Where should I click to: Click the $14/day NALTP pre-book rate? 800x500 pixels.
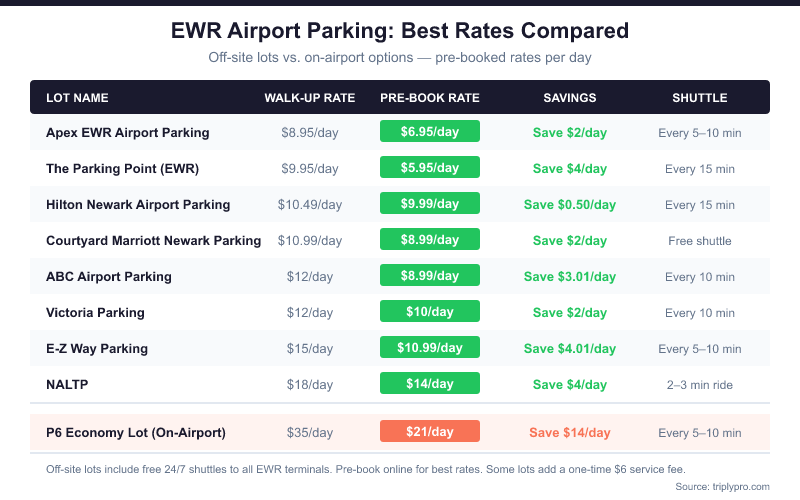430,384
